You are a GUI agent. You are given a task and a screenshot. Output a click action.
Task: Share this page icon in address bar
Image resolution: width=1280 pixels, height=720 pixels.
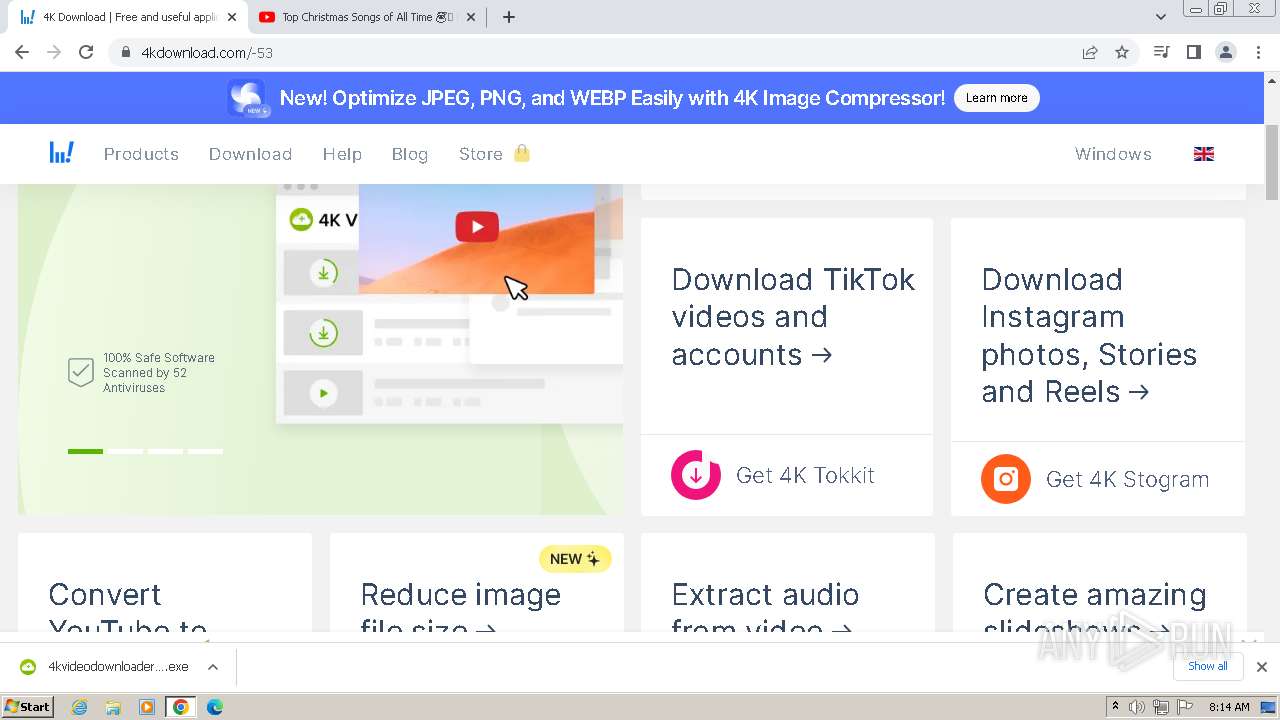click(x=1090, y=52)
